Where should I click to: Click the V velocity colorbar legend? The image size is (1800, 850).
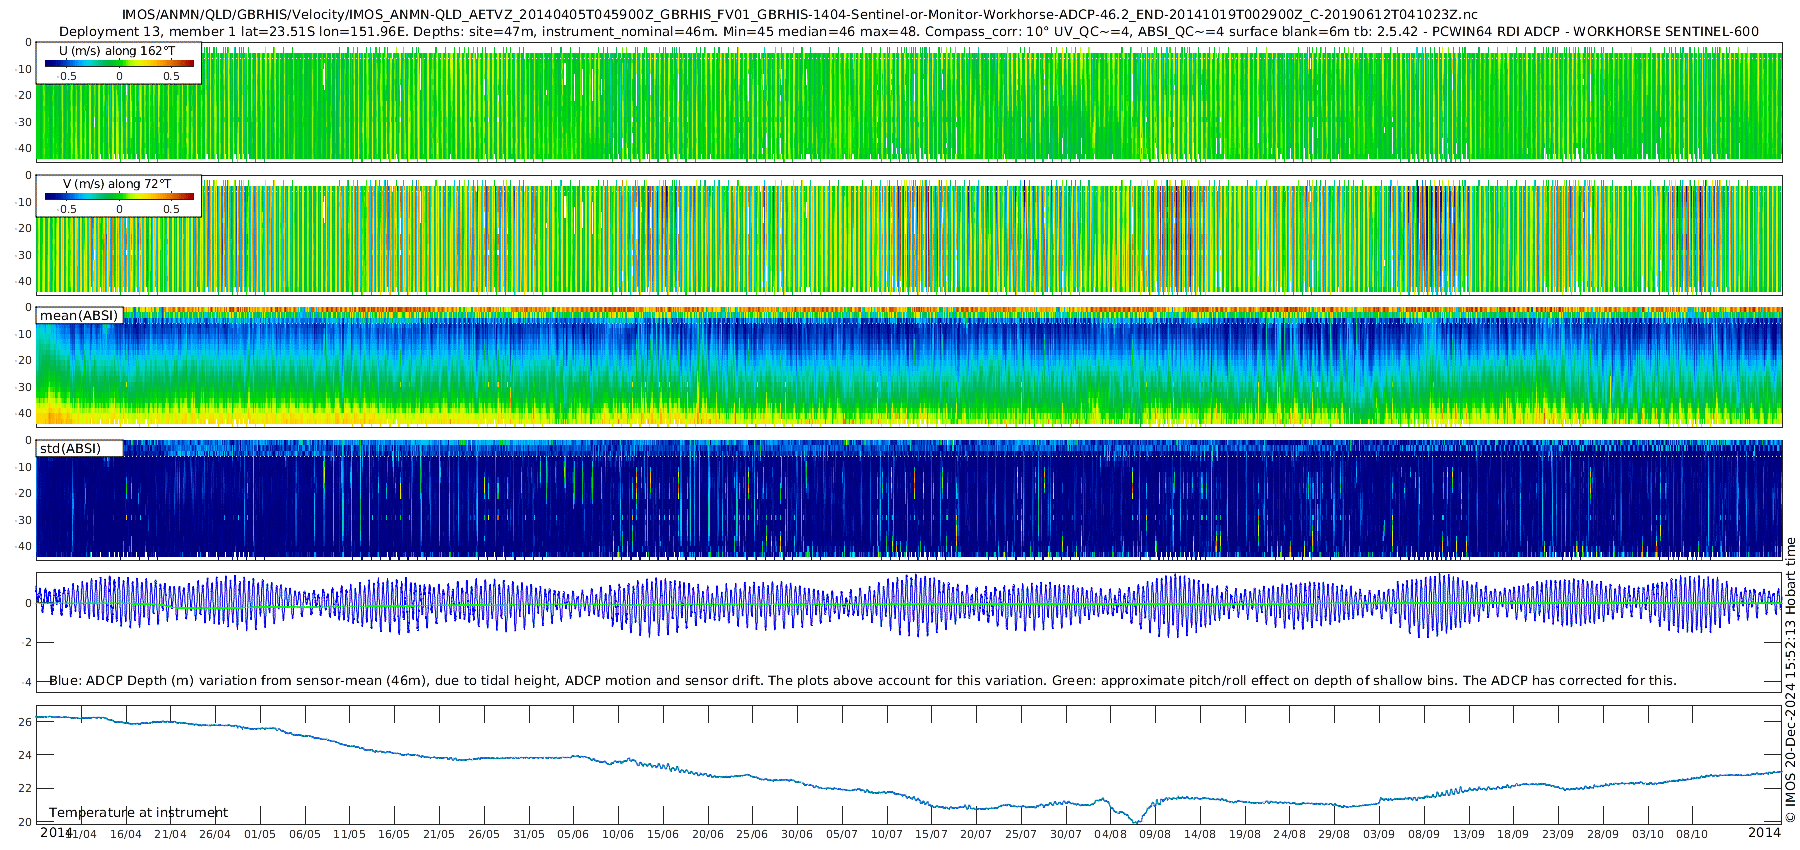point(118,196)
